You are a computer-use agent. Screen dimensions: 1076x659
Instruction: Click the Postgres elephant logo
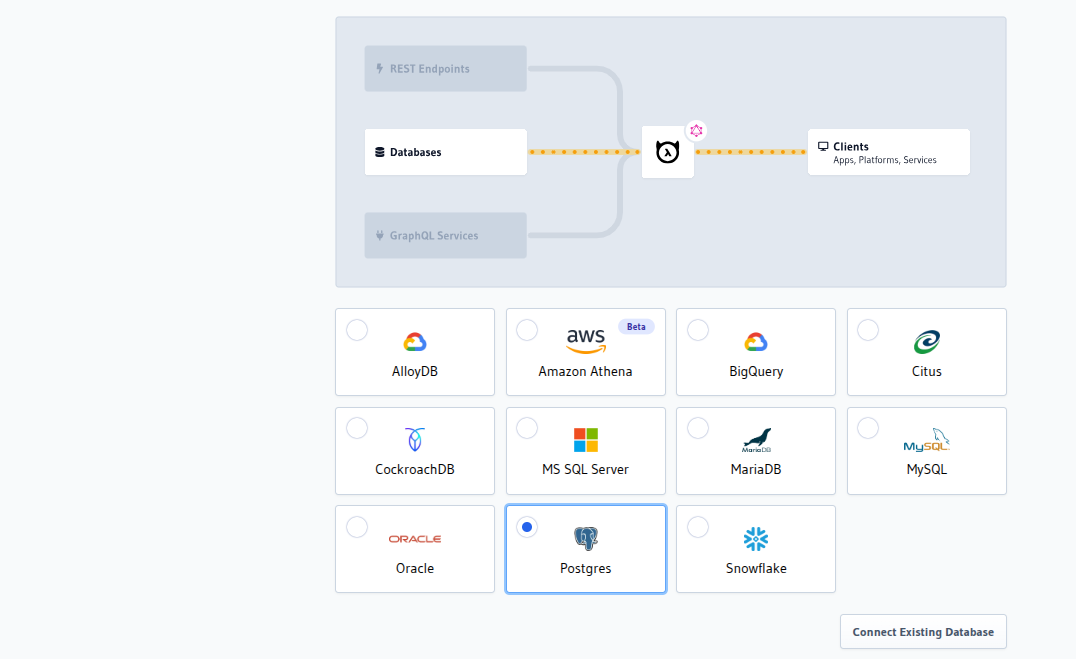(x=585, y=539)
